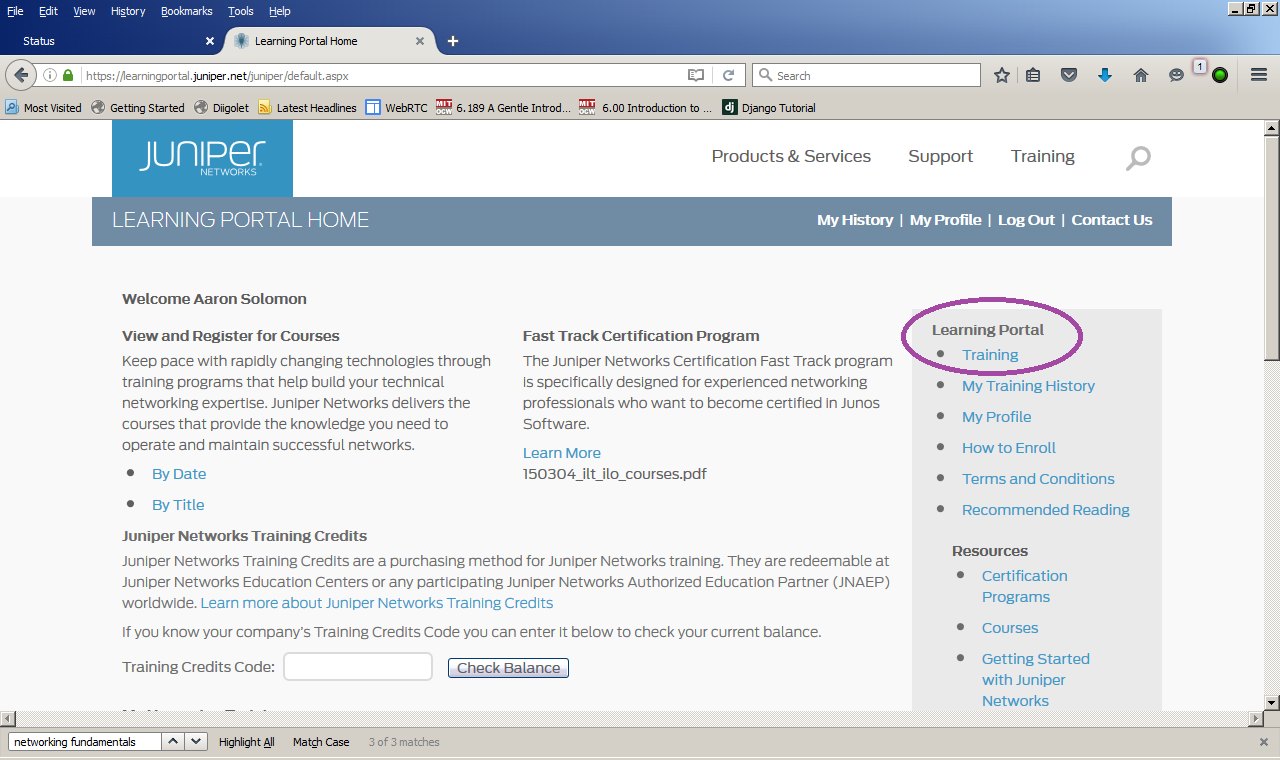Click the Juniper site search magnifier icon

[x=1138, y=158]
